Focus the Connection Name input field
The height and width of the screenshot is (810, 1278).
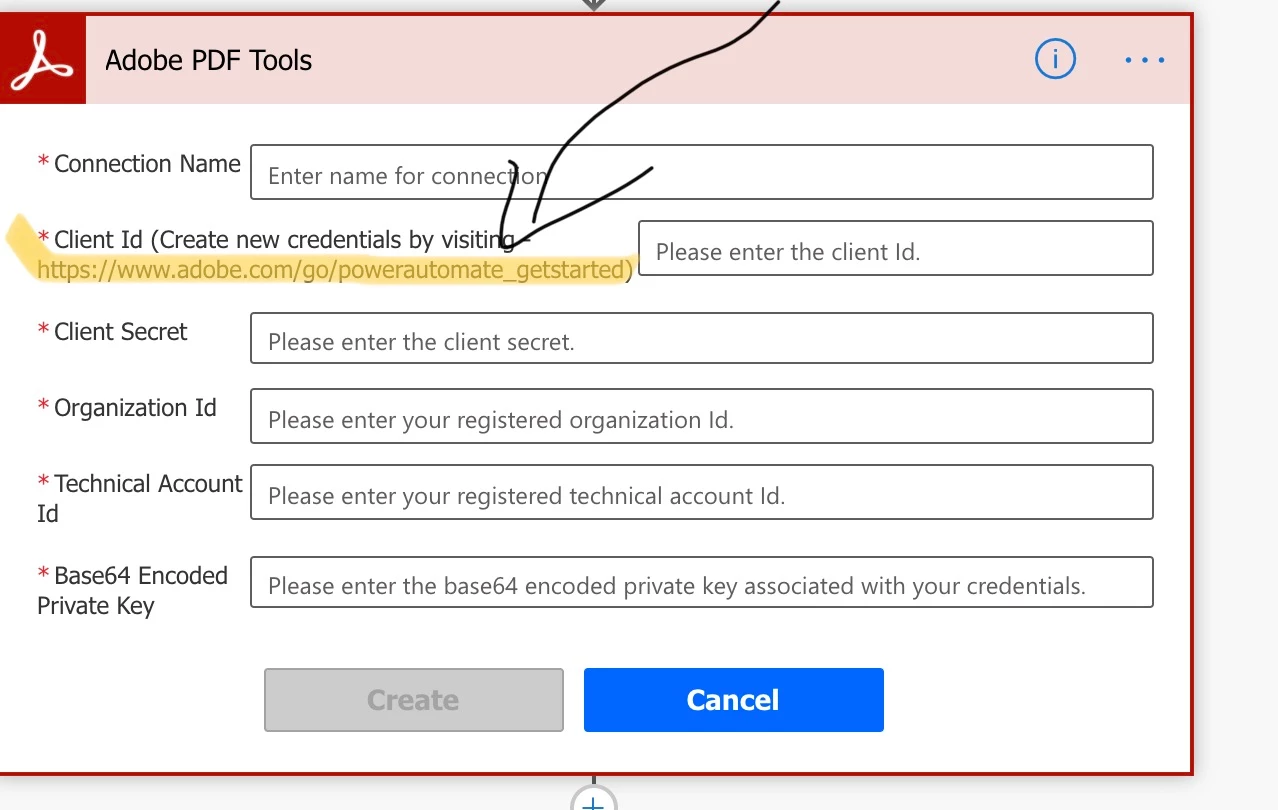702,172
